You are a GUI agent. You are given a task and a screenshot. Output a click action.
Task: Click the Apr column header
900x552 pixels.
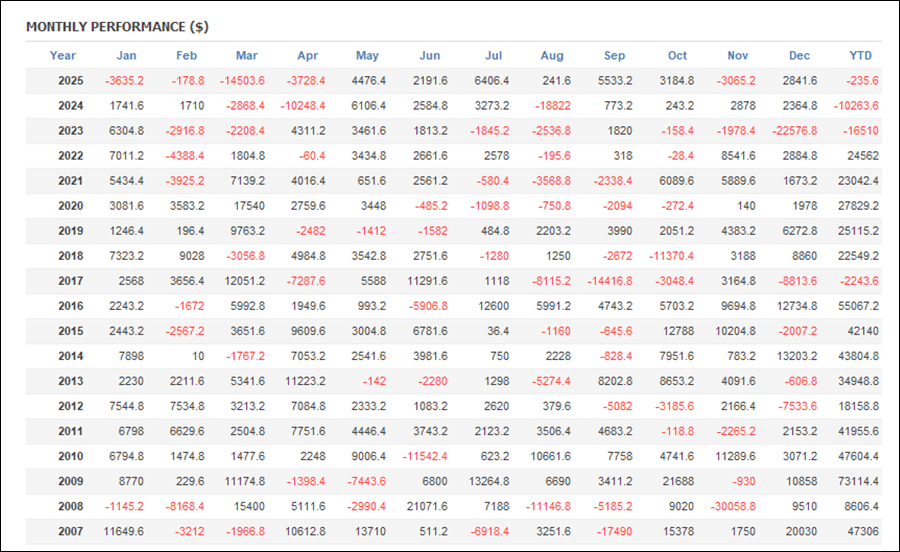tap(307, 56)
